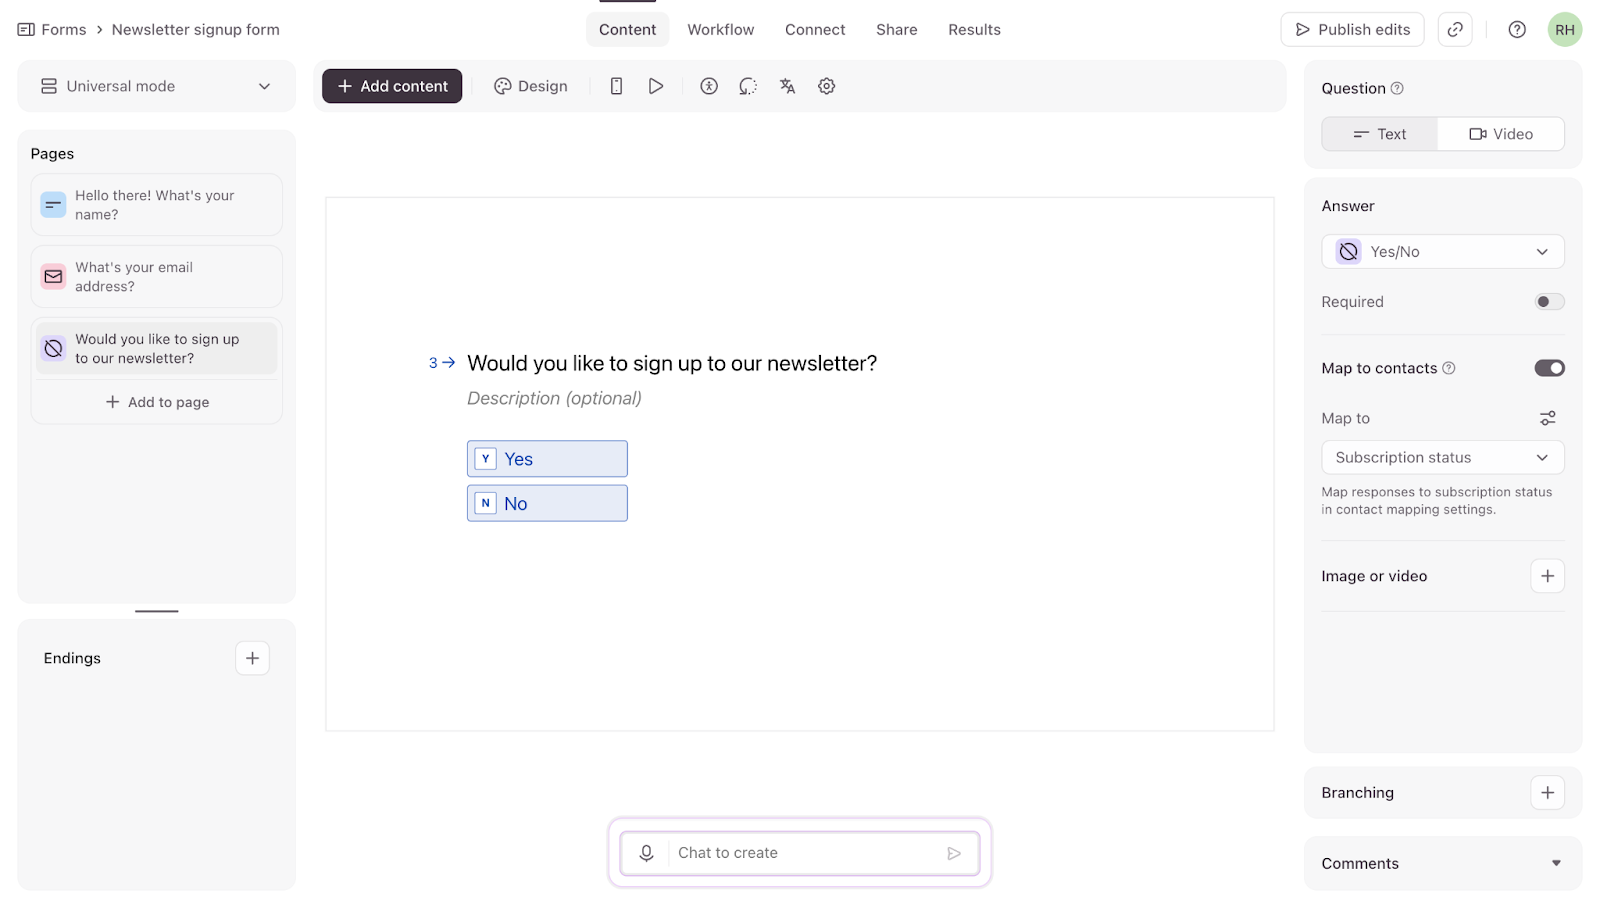The width and height of the screenshot is (1600, 908).
Task: Disable the Map to contacts toggle
Action: tap(1549, 368)
